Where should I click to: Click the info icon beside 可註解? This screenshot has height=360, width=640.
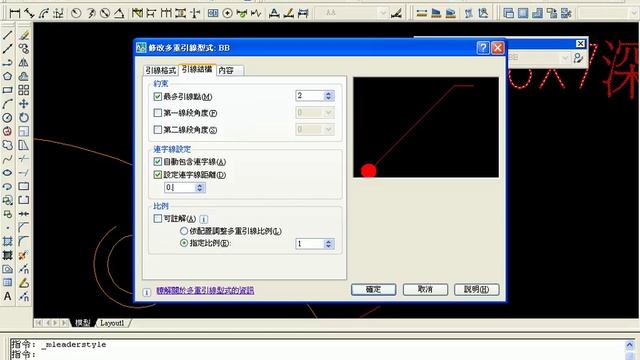click(203, 219)
